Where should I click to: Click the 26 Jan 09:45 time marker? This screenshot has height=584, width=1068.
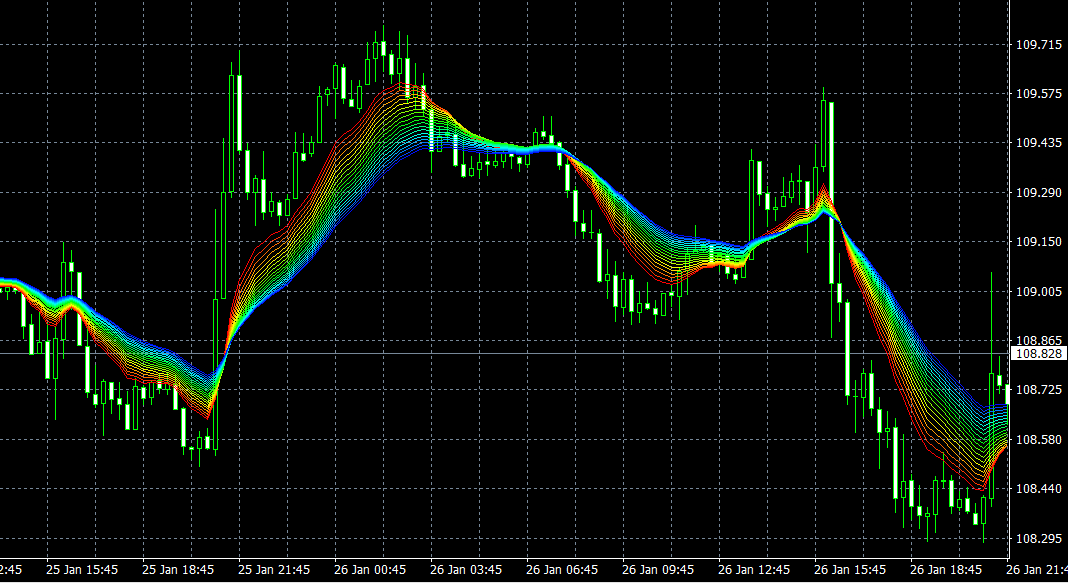click(659, 569)
